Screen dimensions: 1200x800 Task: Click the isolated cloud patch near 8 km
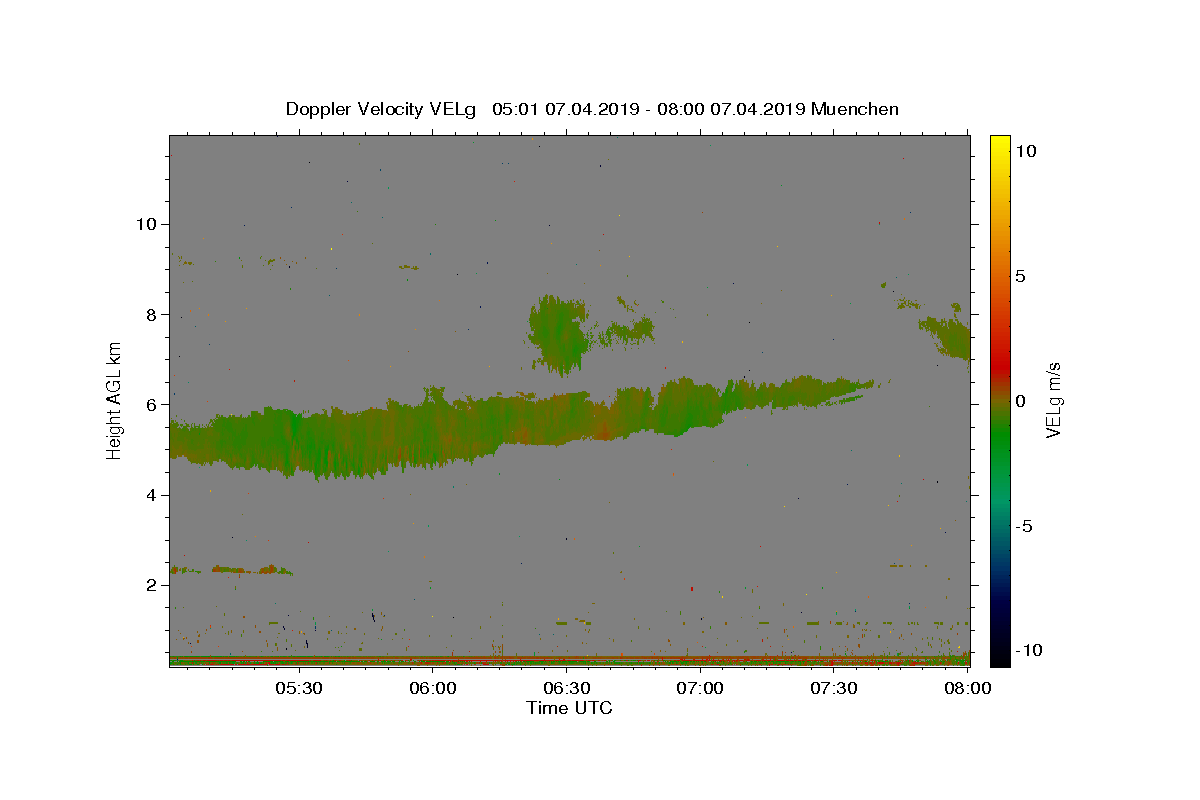[560, 335]
